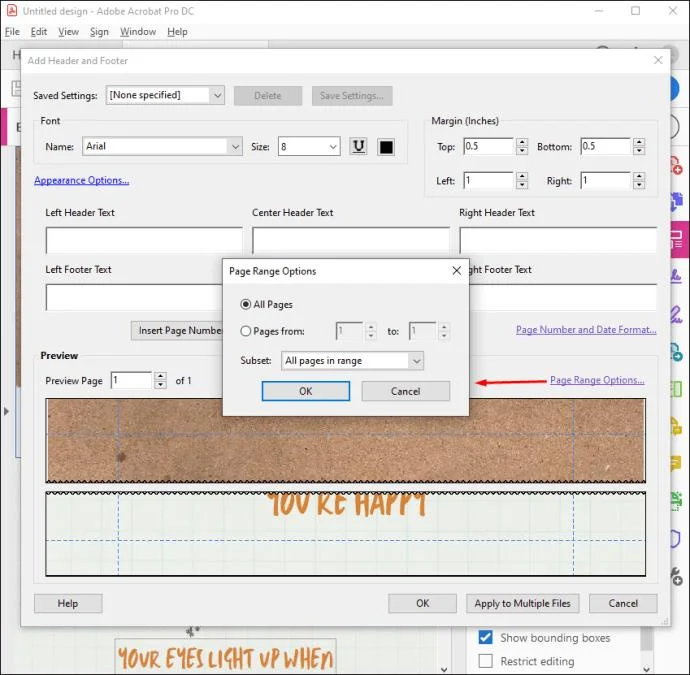Increase the Left margin with the up arrow
The height and width of the screenshot is (675, 690).
[x=522, y=176]
